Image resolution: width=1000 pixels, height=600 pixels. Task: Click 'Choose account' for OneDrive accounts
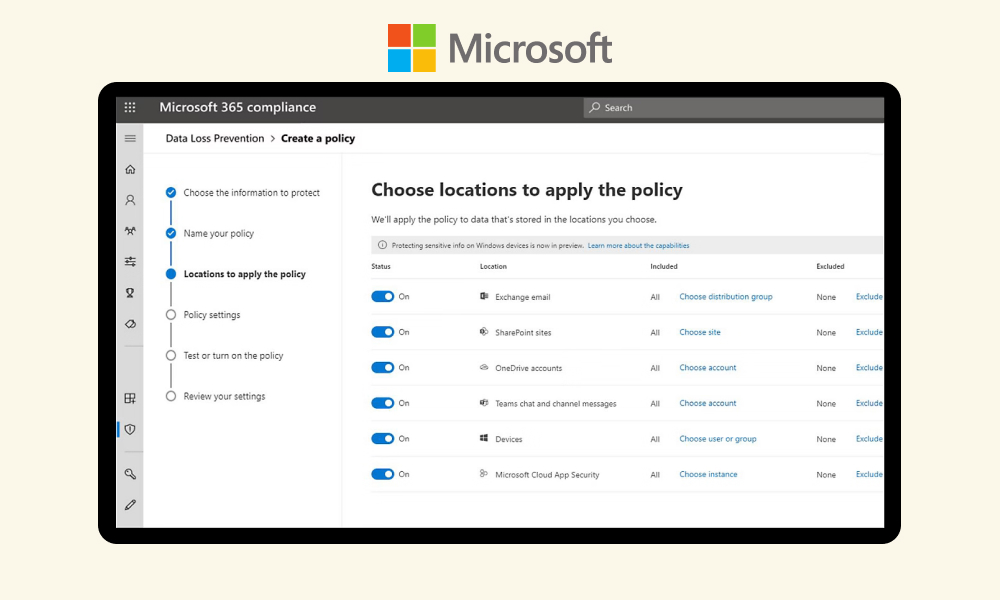[708, 368]
